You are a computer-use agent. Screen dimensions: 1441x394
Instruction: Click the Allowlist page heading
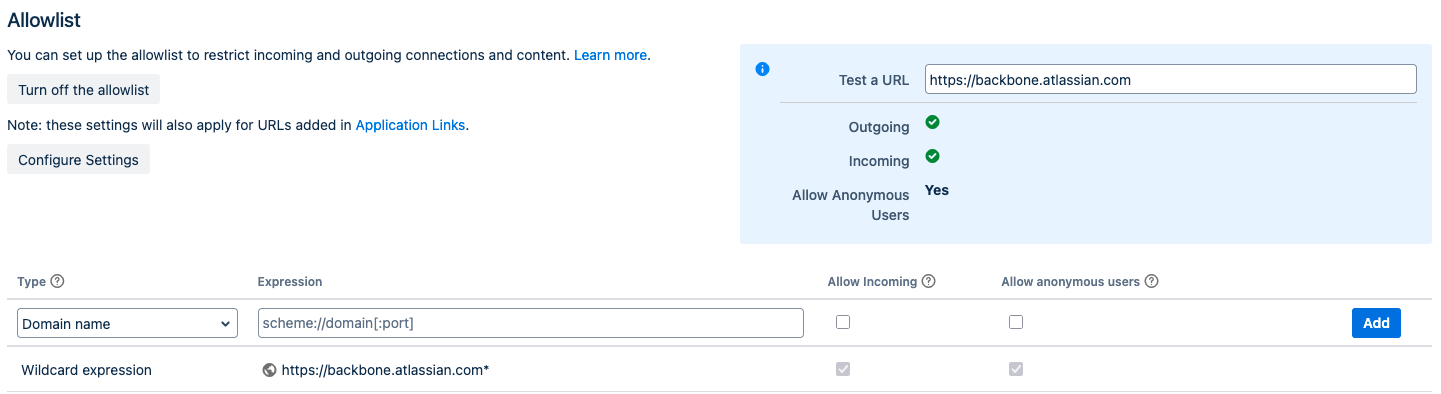[44, 19]
